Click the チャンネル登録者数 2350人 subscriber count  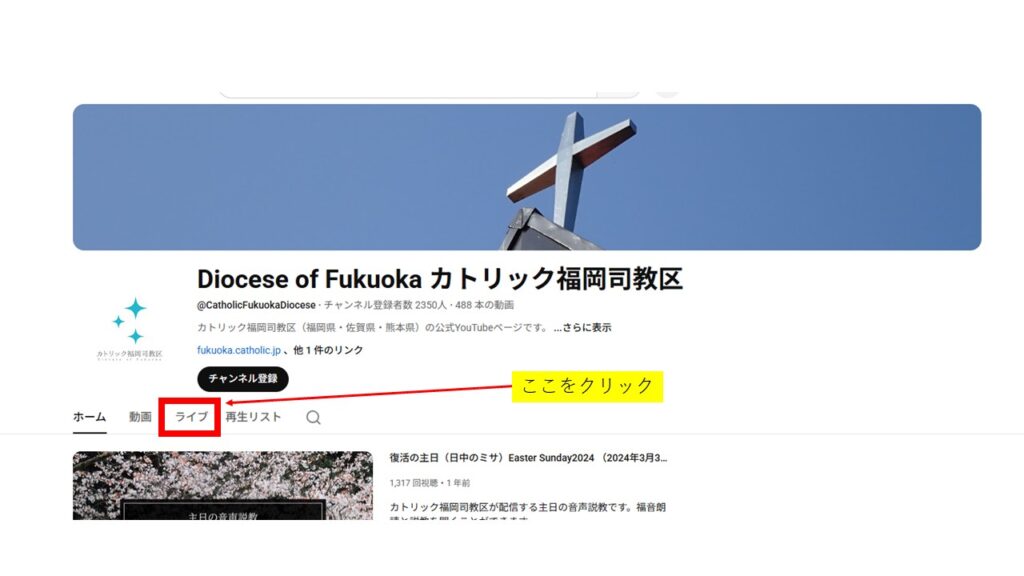[x=385, y=305]
